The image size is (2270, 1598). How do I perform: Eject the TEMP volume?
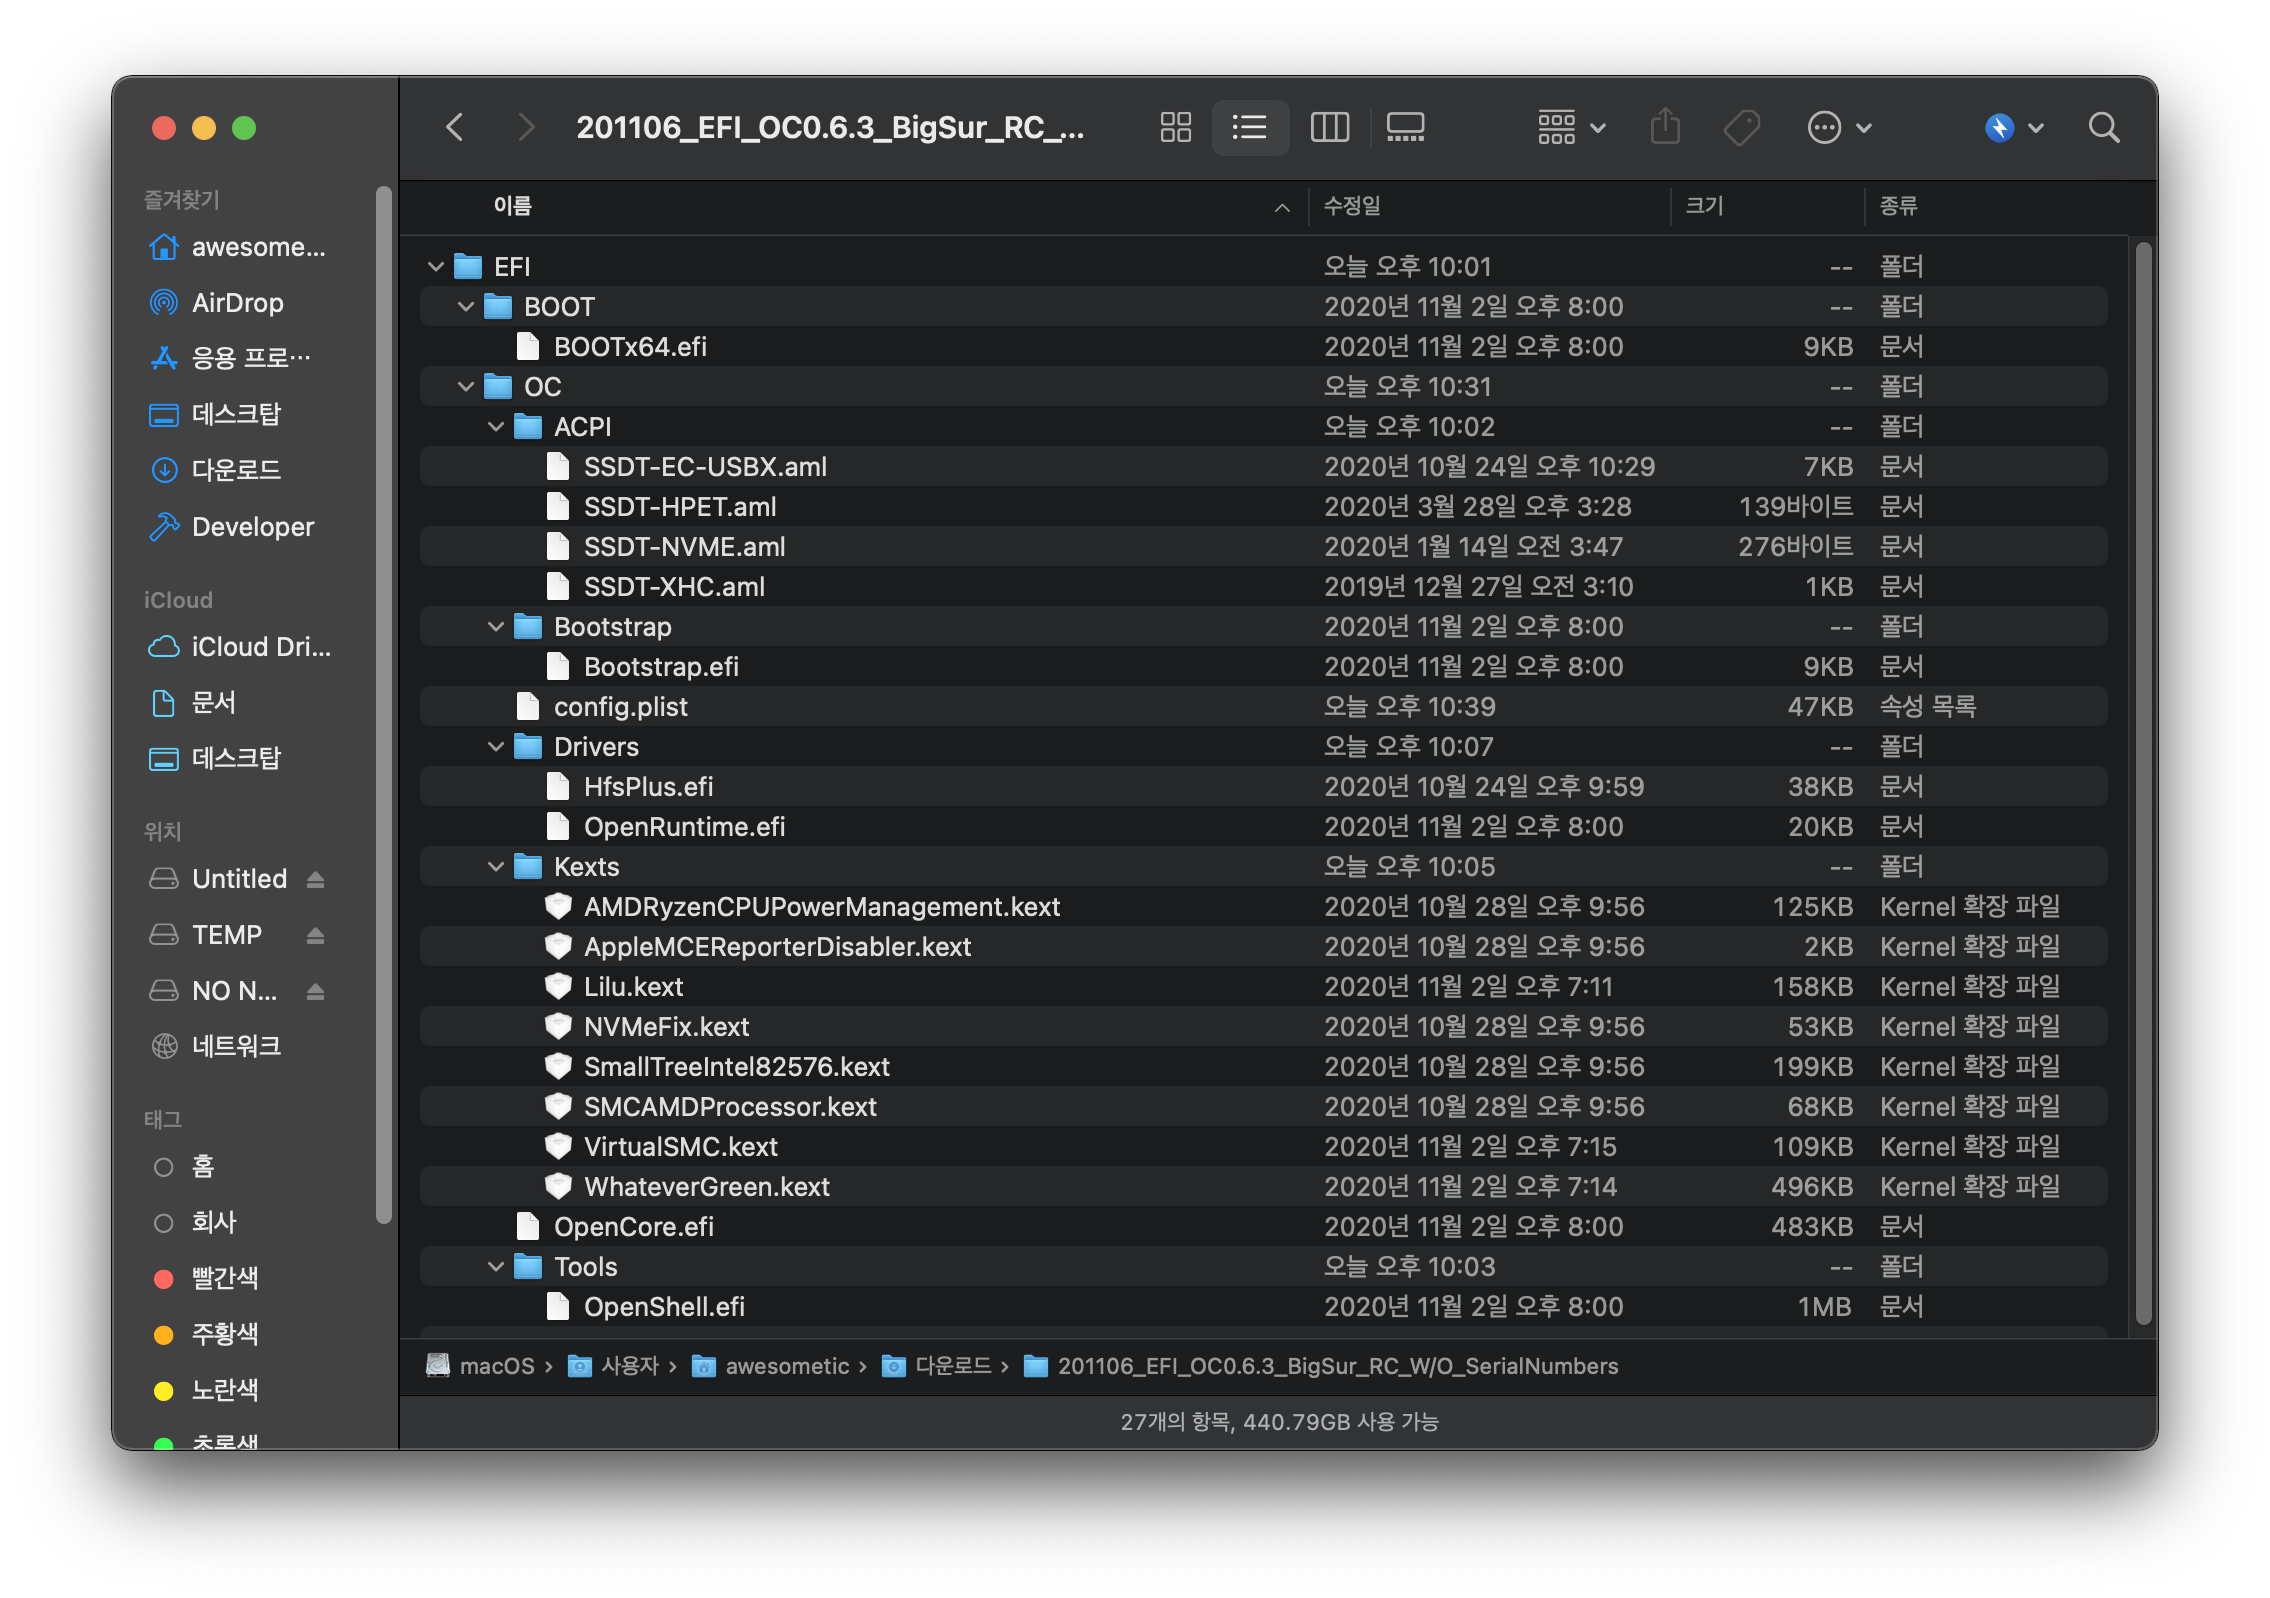[x=316, y=936]
